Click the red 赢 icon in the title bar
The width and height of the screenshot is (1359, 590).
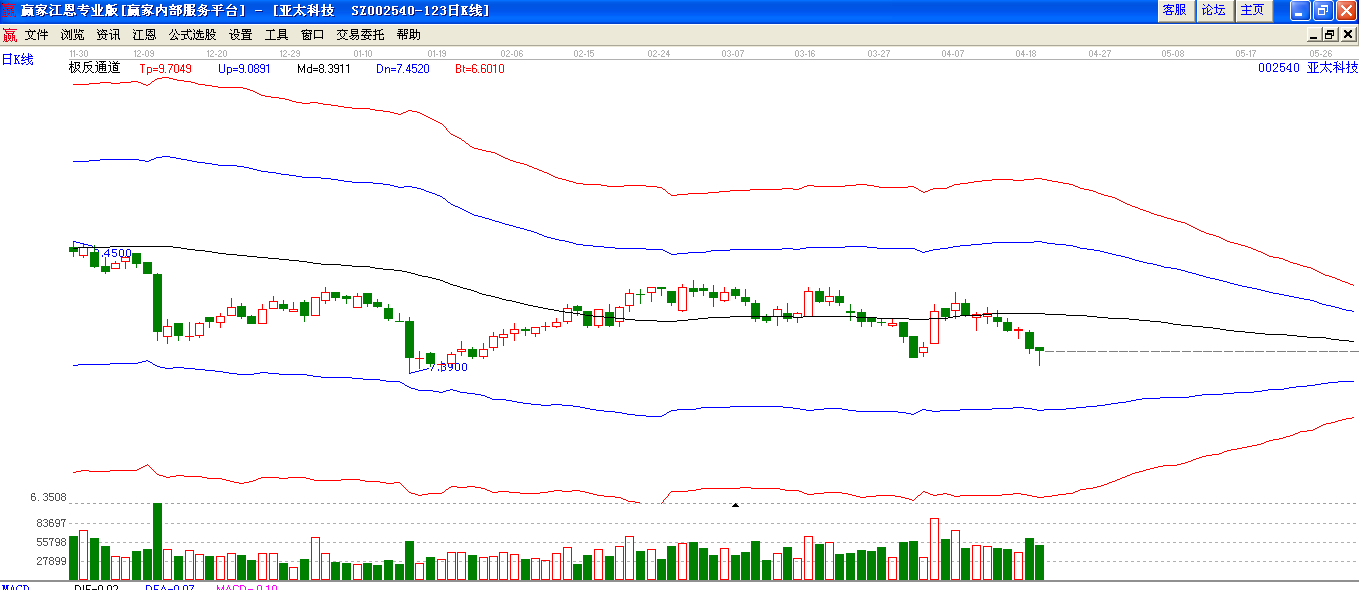(x=9, y=10)
